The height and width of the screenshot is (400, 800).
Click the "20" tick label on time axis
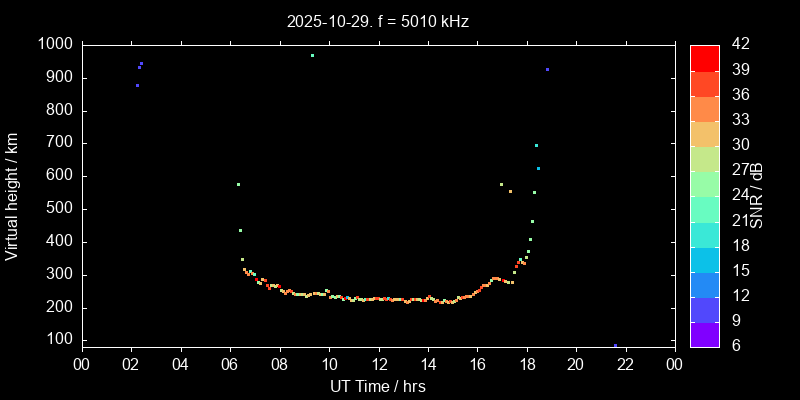tap(576, 364)
